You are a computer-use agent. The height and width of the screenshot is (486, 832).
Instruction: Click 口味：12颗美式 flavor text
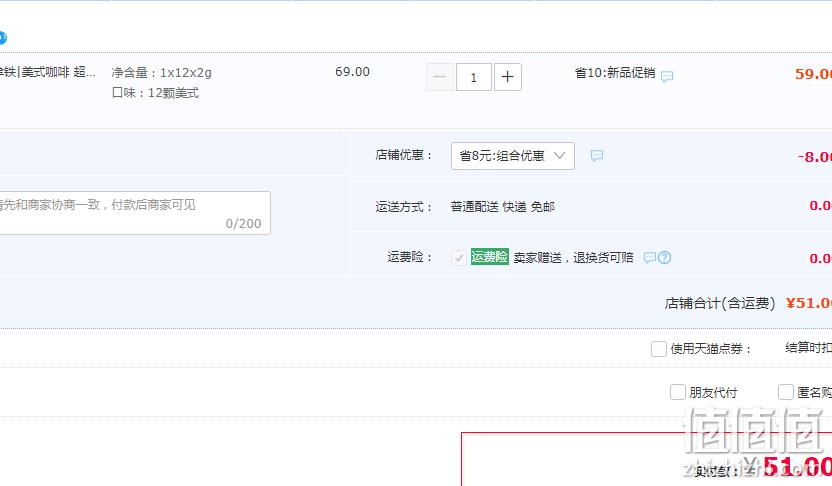tap(155, 93)
